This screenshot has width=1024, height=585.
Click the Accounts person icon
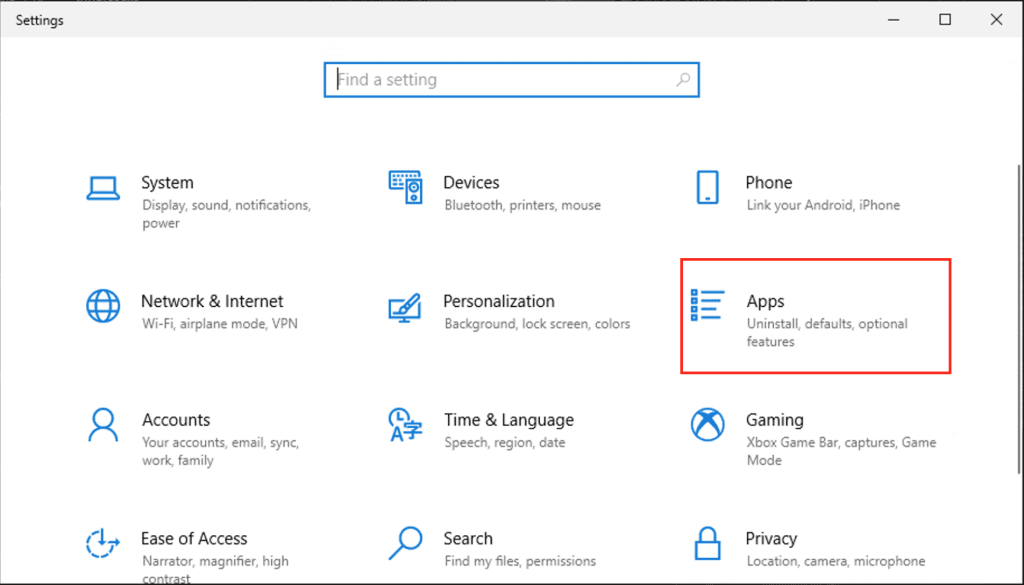point(102,424)
